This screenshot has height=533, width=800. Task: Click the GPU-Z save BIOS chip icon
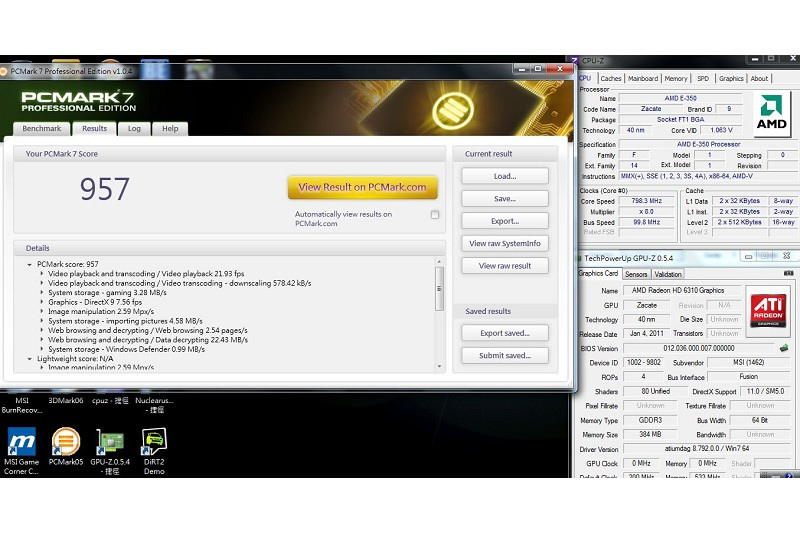click(x=784, y=348)
